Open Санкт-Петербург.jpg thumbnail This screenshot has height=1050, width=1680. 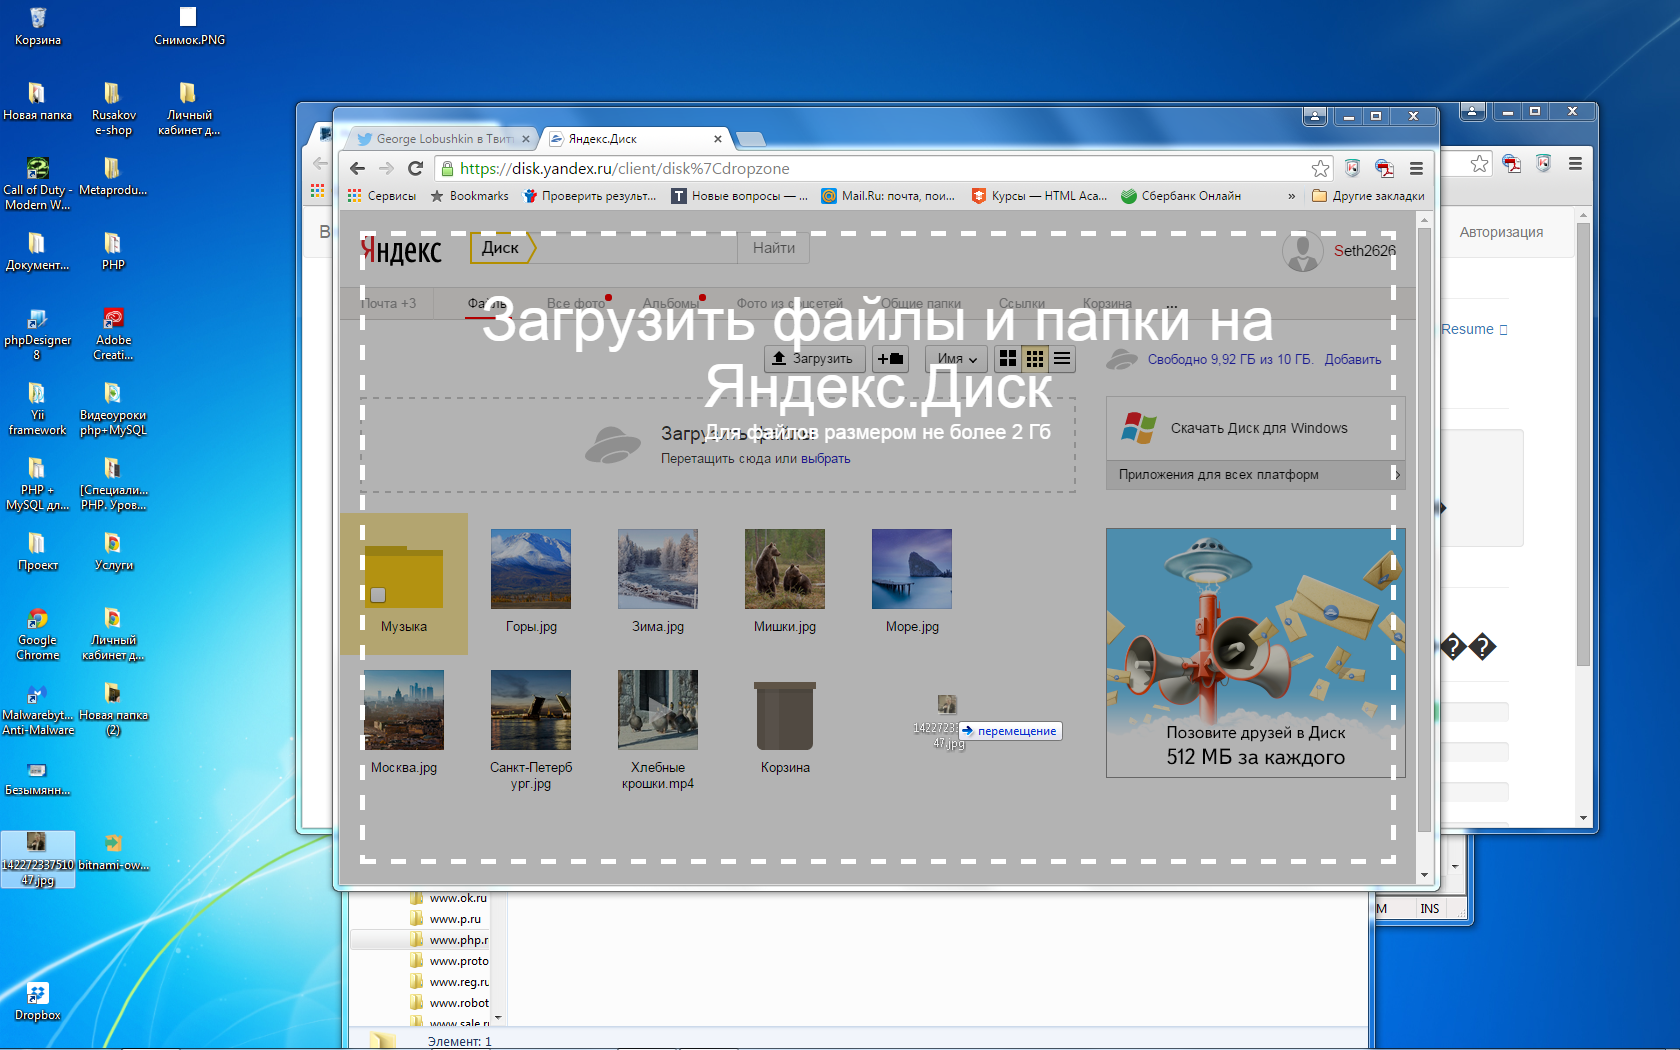tap(531, 710)
